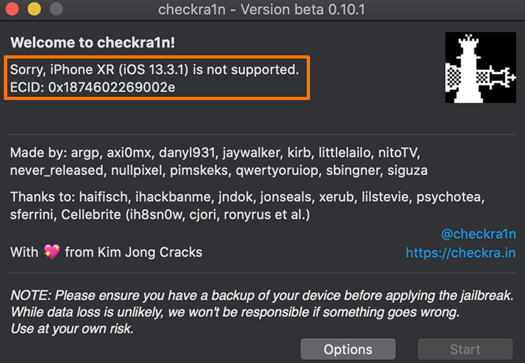Screen dimensions: 525x363
Task: Open the @checkra1n Twitter link
Action: coord(478,234)
